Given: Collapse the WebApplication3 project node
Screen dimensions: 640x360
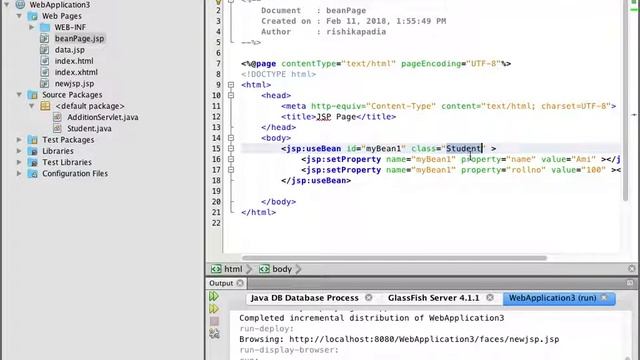Looking at the screenshot, I should point(7,5).
